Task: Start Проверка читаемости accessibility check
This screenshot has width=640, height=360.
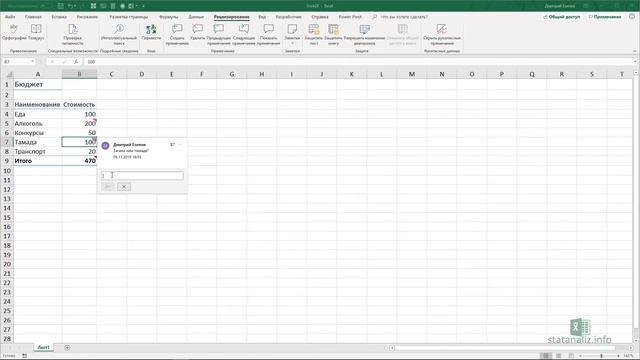Action: tap(73, 34)
